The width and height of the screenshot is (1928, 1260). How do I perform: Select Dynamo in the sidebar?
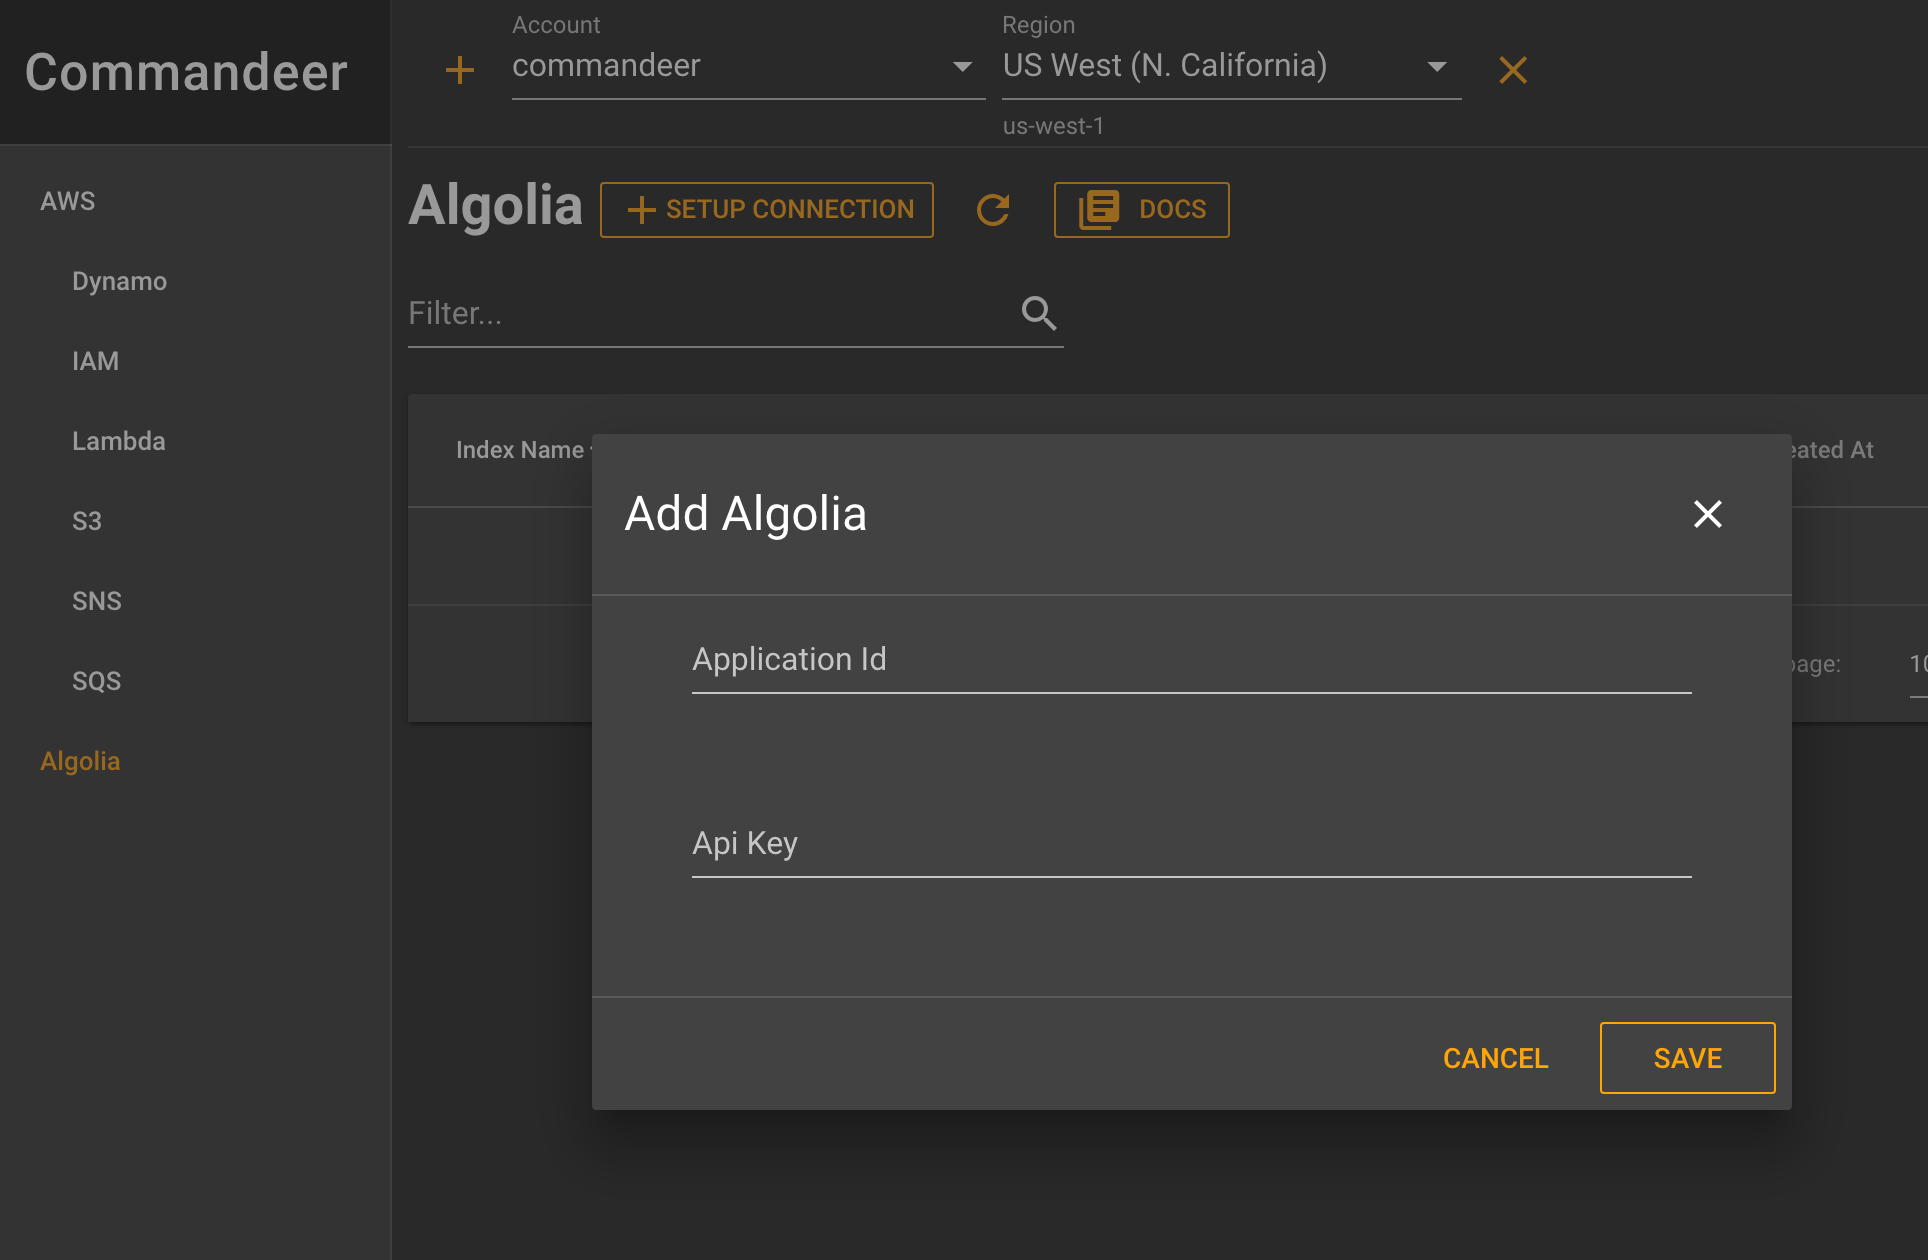pos(119,281)
